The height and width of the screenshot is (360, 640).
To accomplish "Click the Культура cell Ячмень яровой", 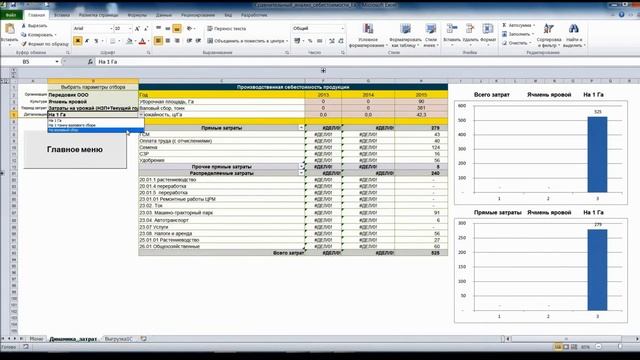I will pyautogui.click(x=93, y=102).
